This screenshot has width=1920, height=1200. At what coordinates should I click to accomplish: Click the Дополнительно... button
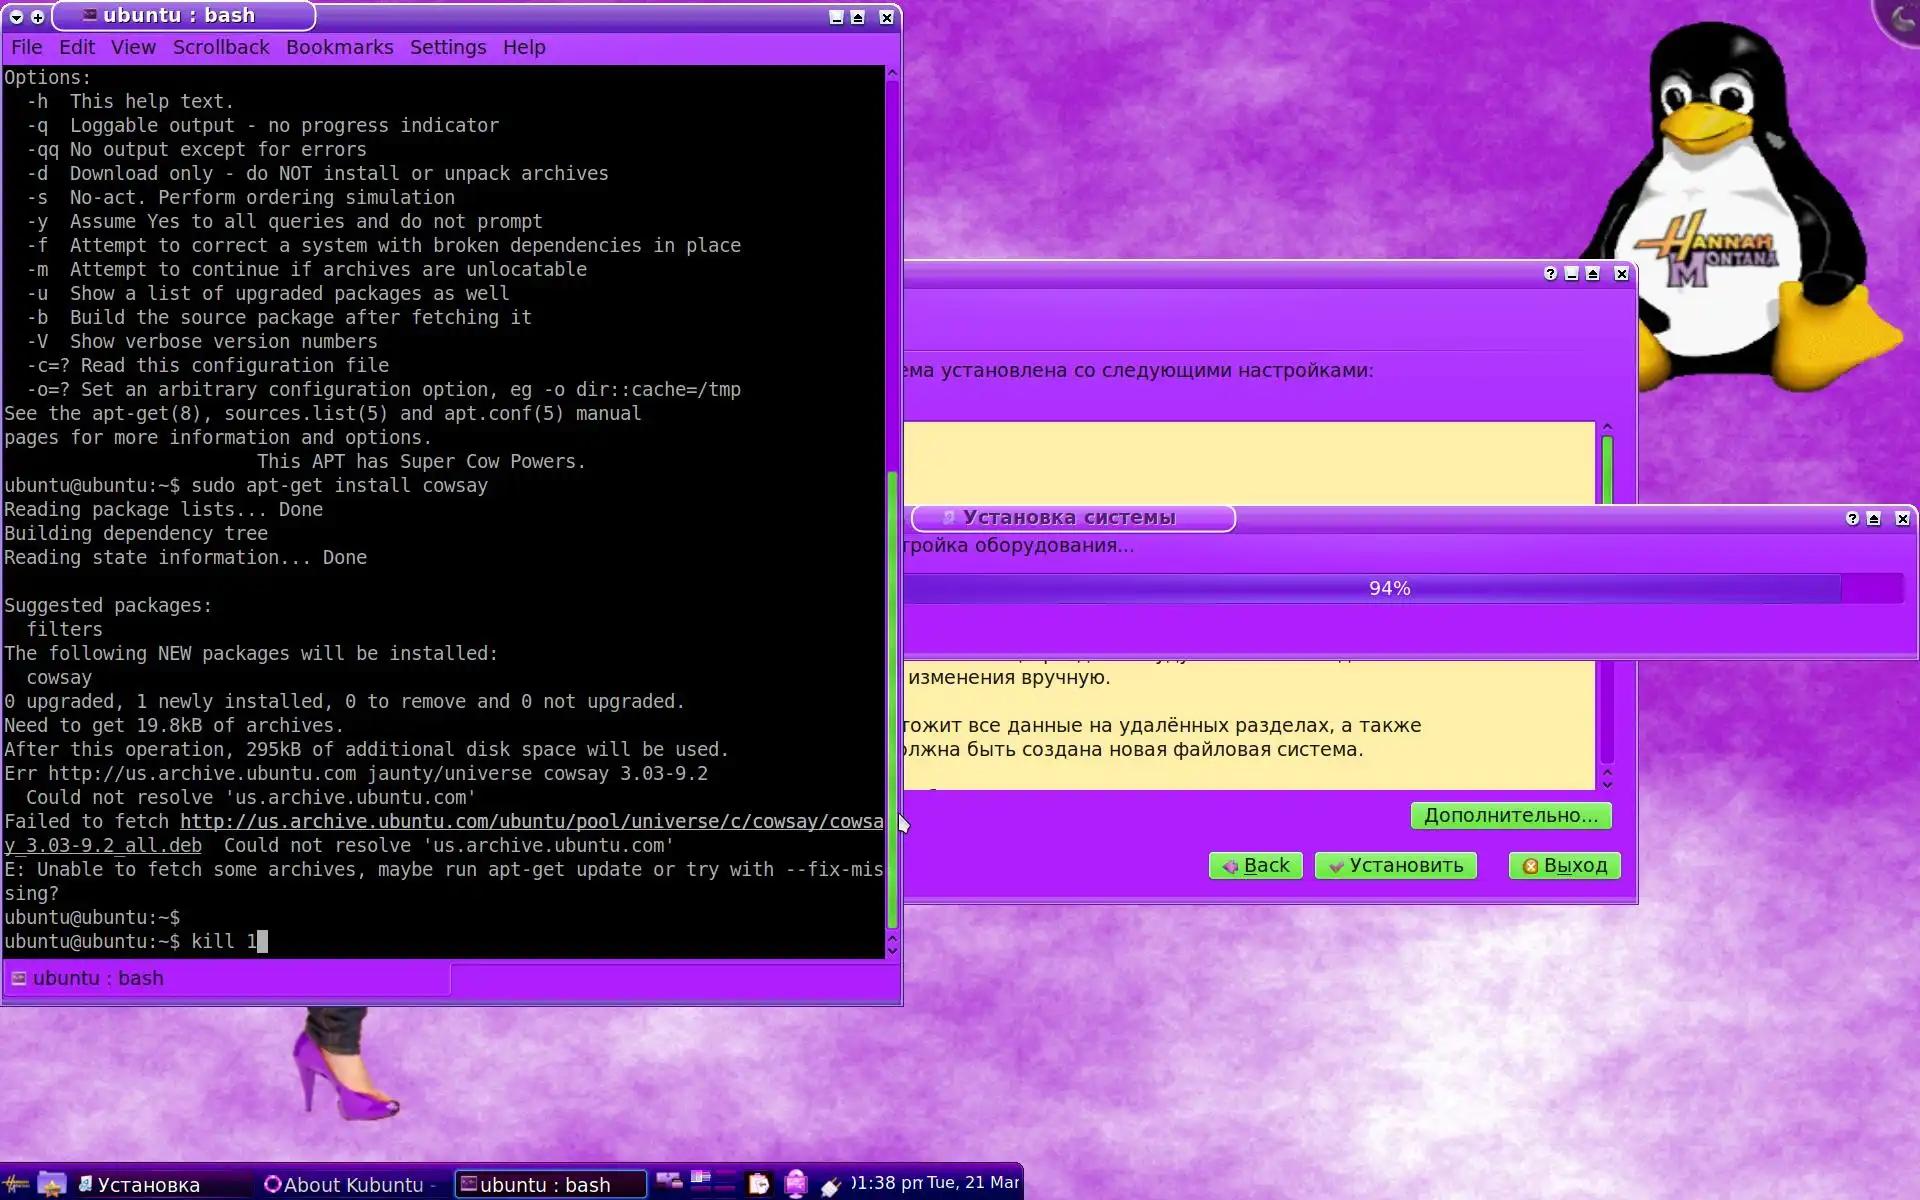(x=1510, y=815)
